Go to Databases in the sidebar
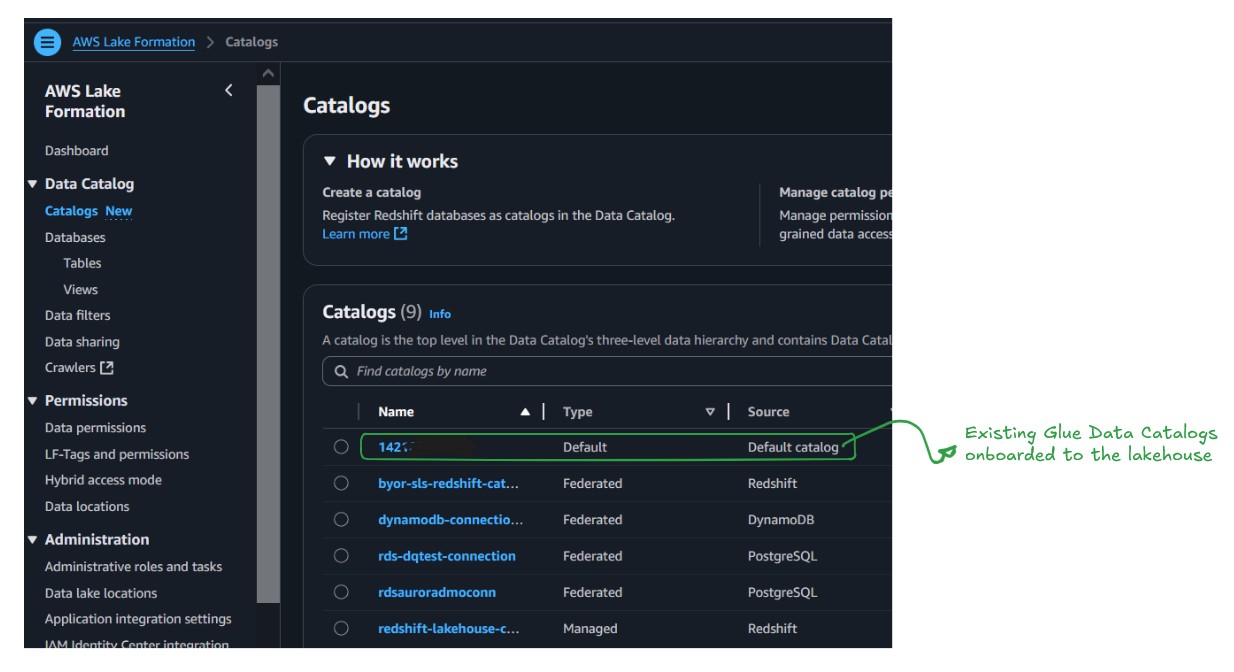 pyautogui.click(x=75, y=237)
